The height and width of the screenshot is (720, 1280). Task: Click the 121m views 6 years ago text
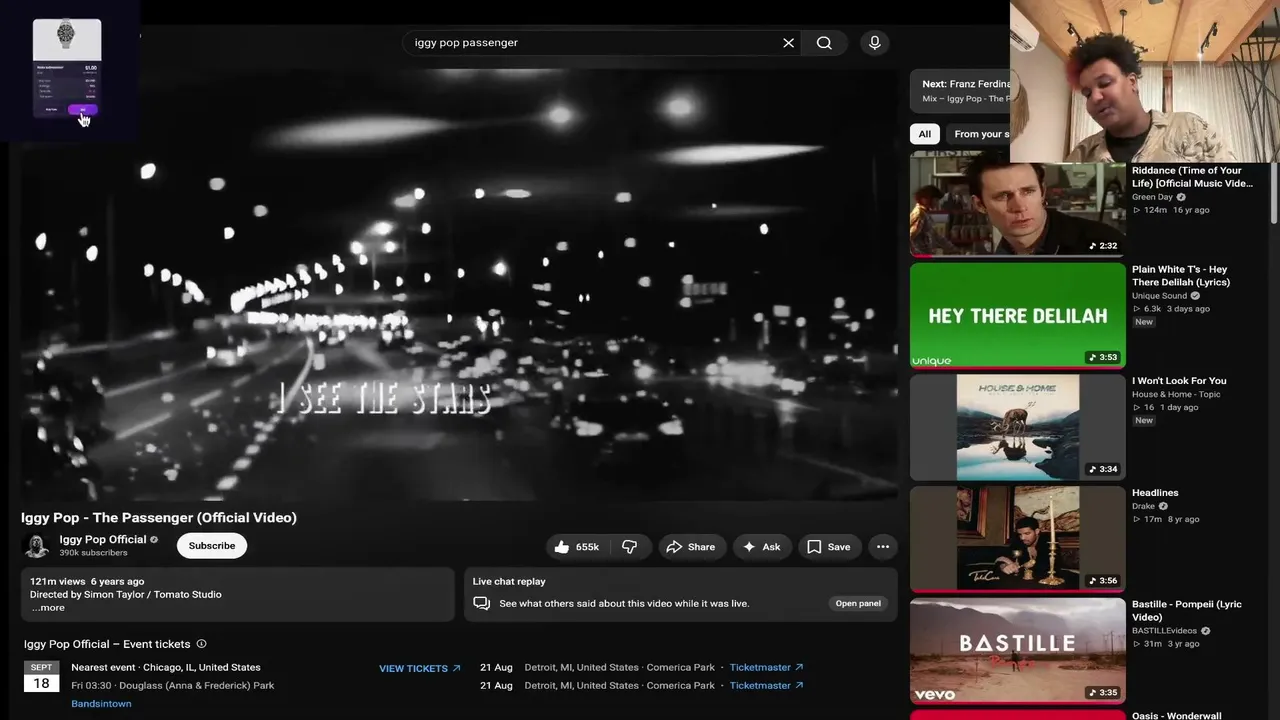[87, 582]
